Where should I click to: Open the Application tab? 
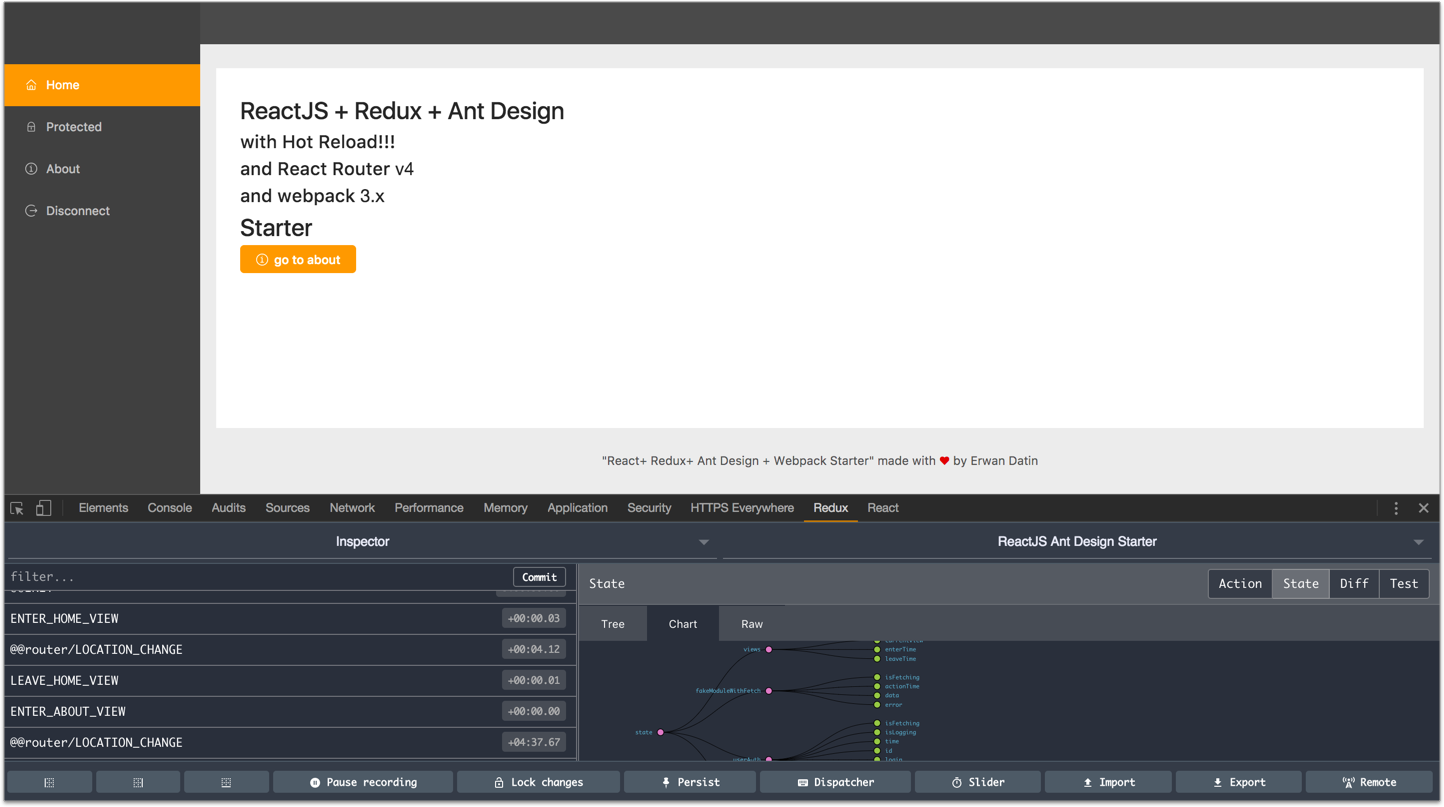[x=577, y=508]
